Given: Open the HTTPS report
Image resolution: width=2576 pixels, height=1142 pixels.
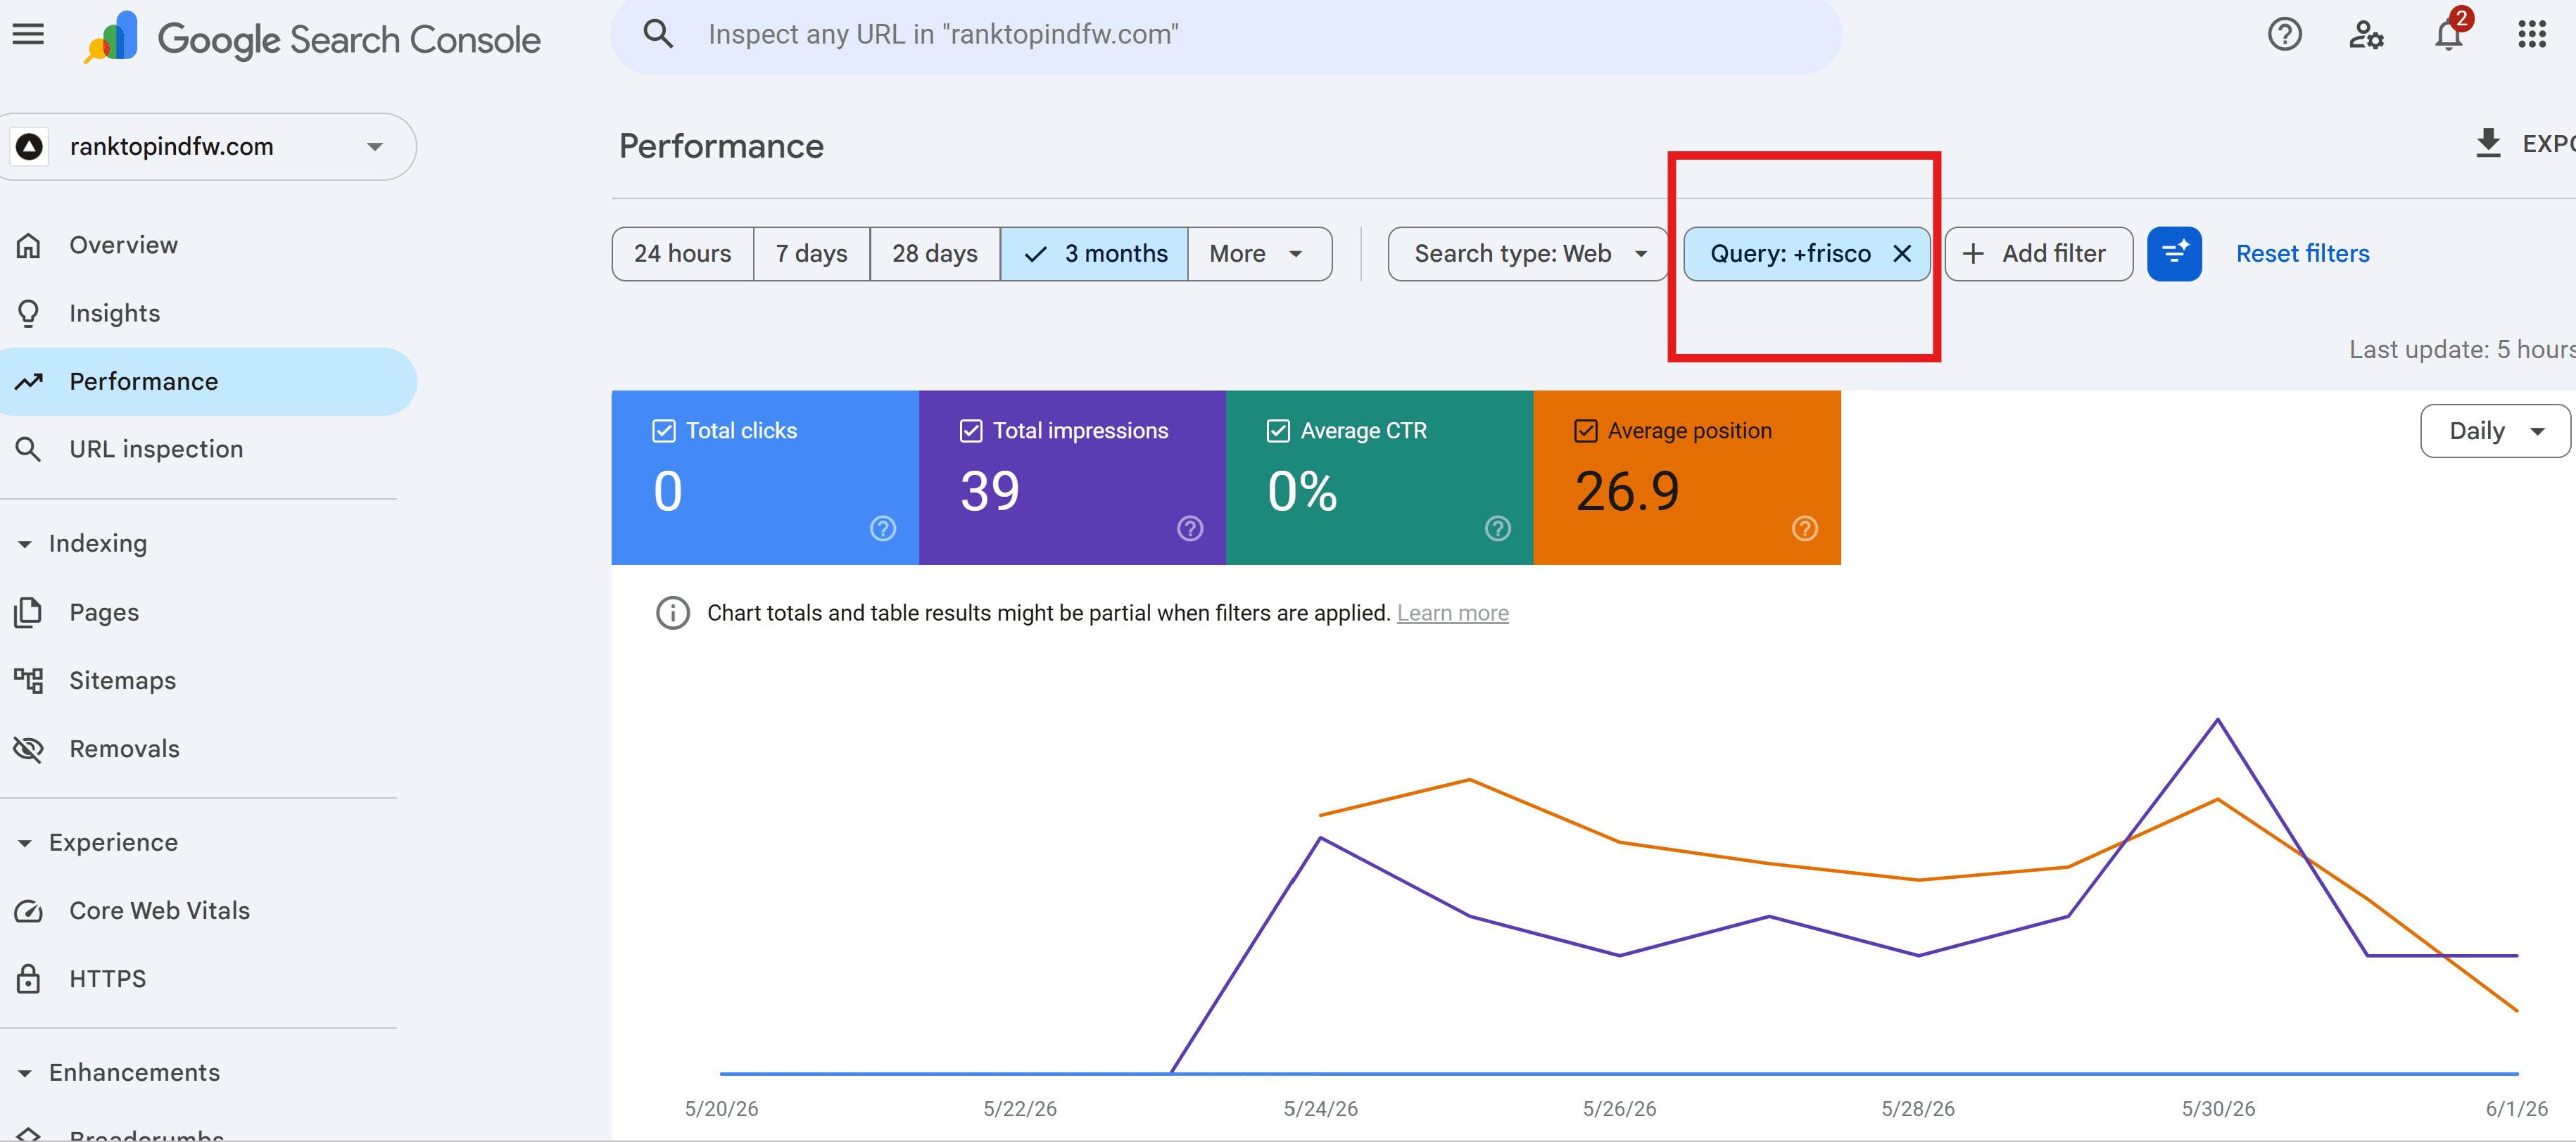Looking at the screenshot, I should click(x=208, y=978).
